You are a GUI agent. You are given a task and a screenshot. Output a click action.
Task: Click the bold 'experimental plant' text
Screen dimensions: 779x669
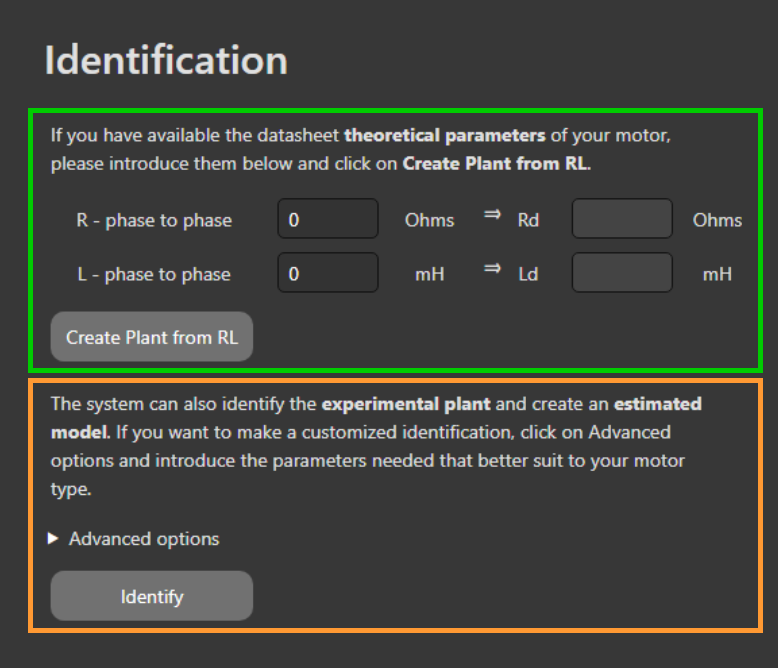point(406,405)
